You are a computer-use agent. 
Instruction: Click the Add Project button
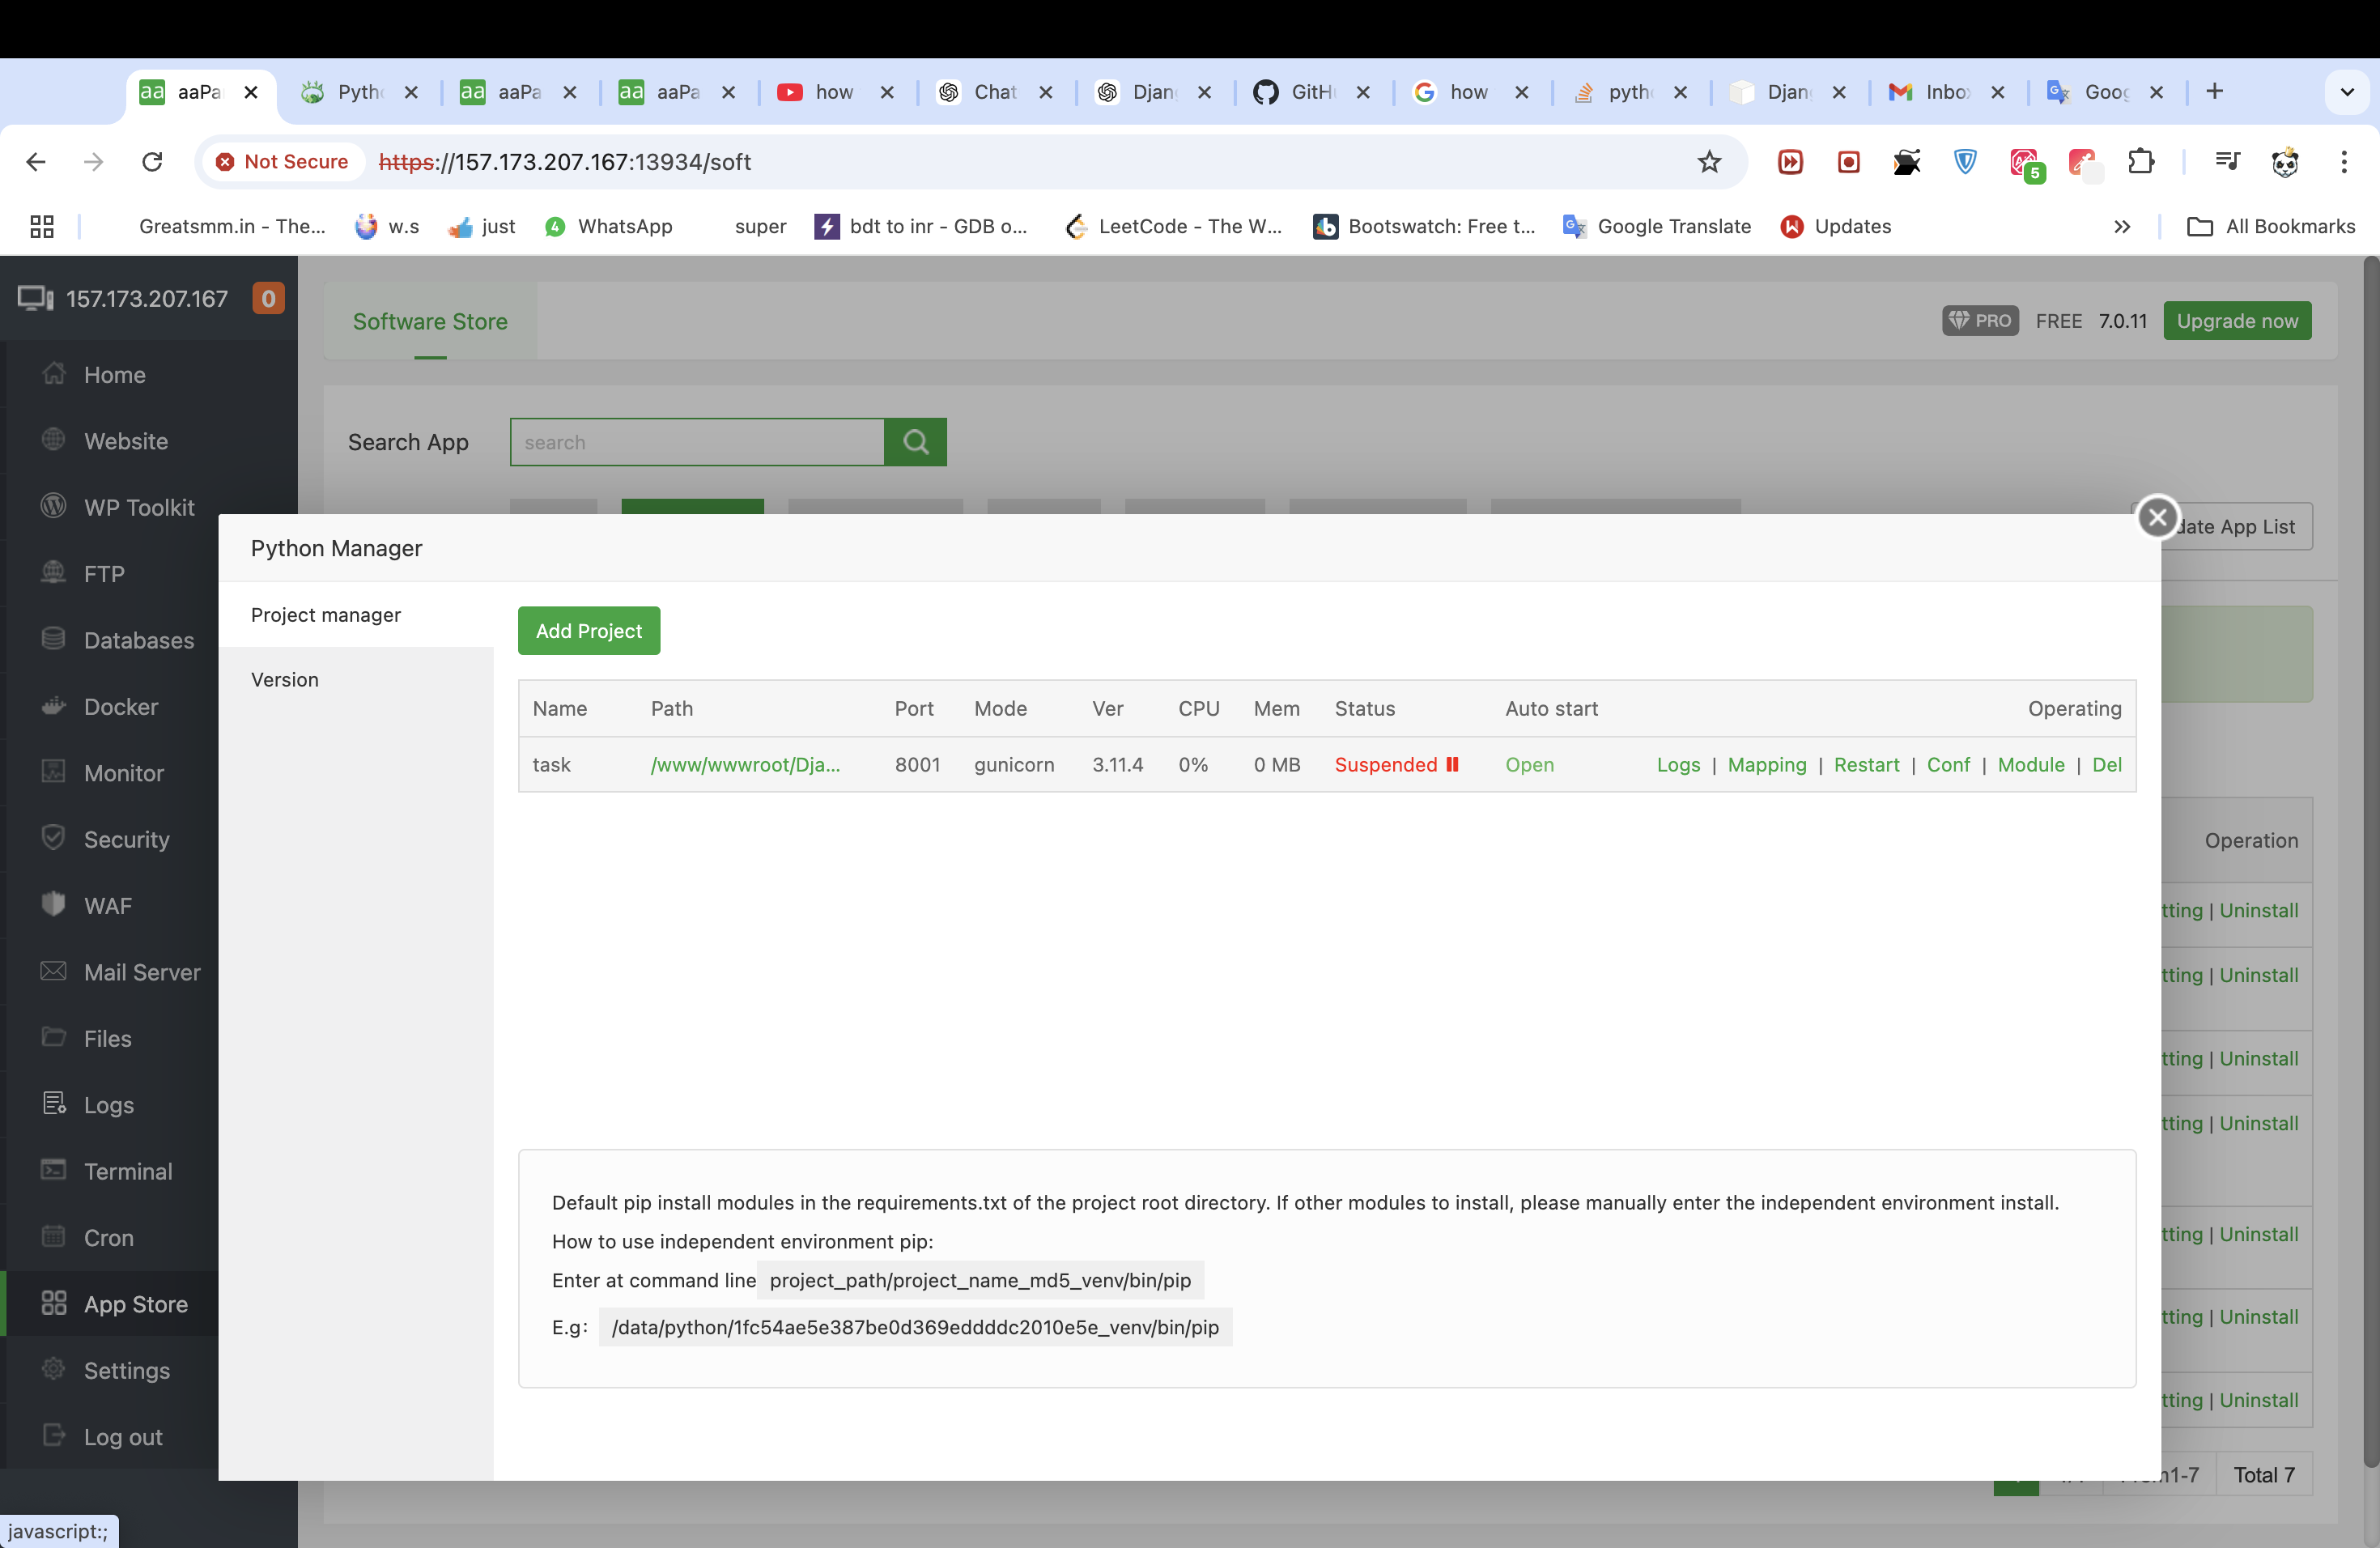pos(588,631)
